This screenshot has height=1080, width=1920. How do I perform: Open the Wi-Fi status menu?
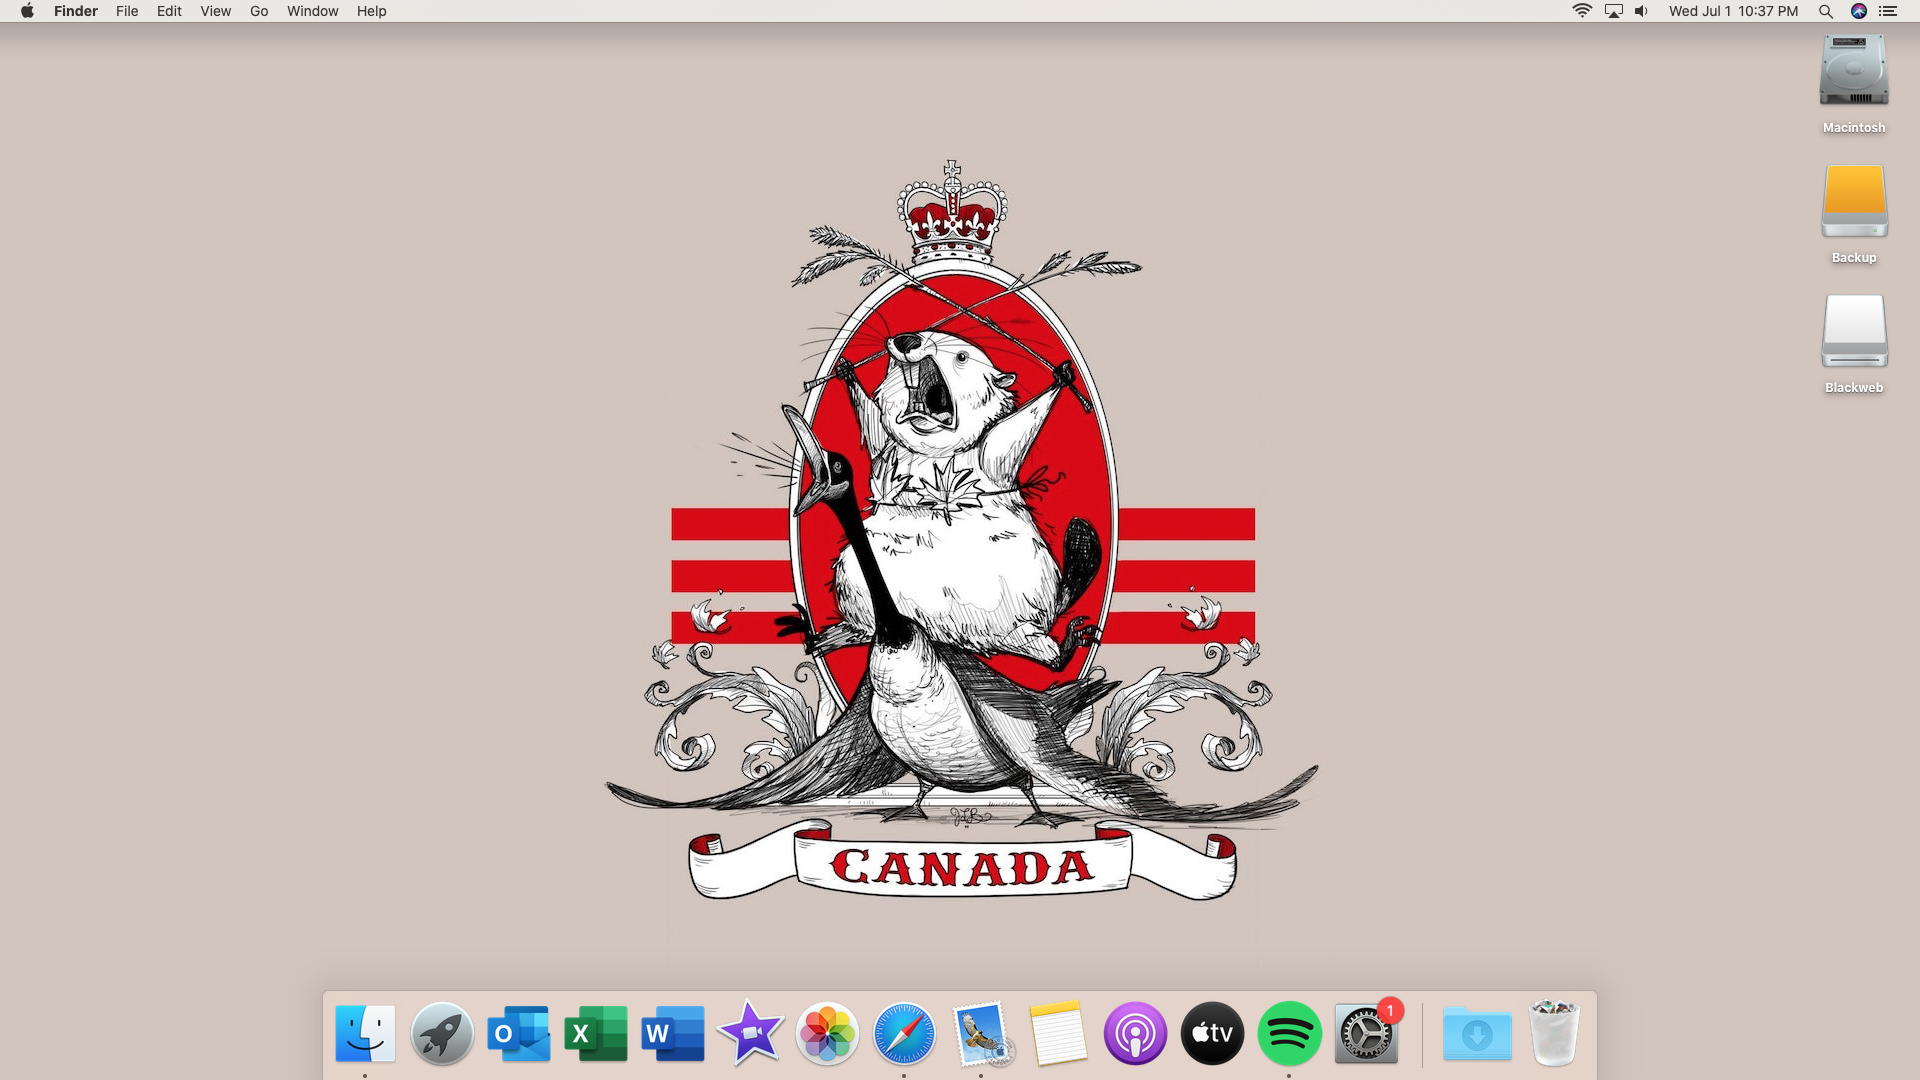point(1582,11)
